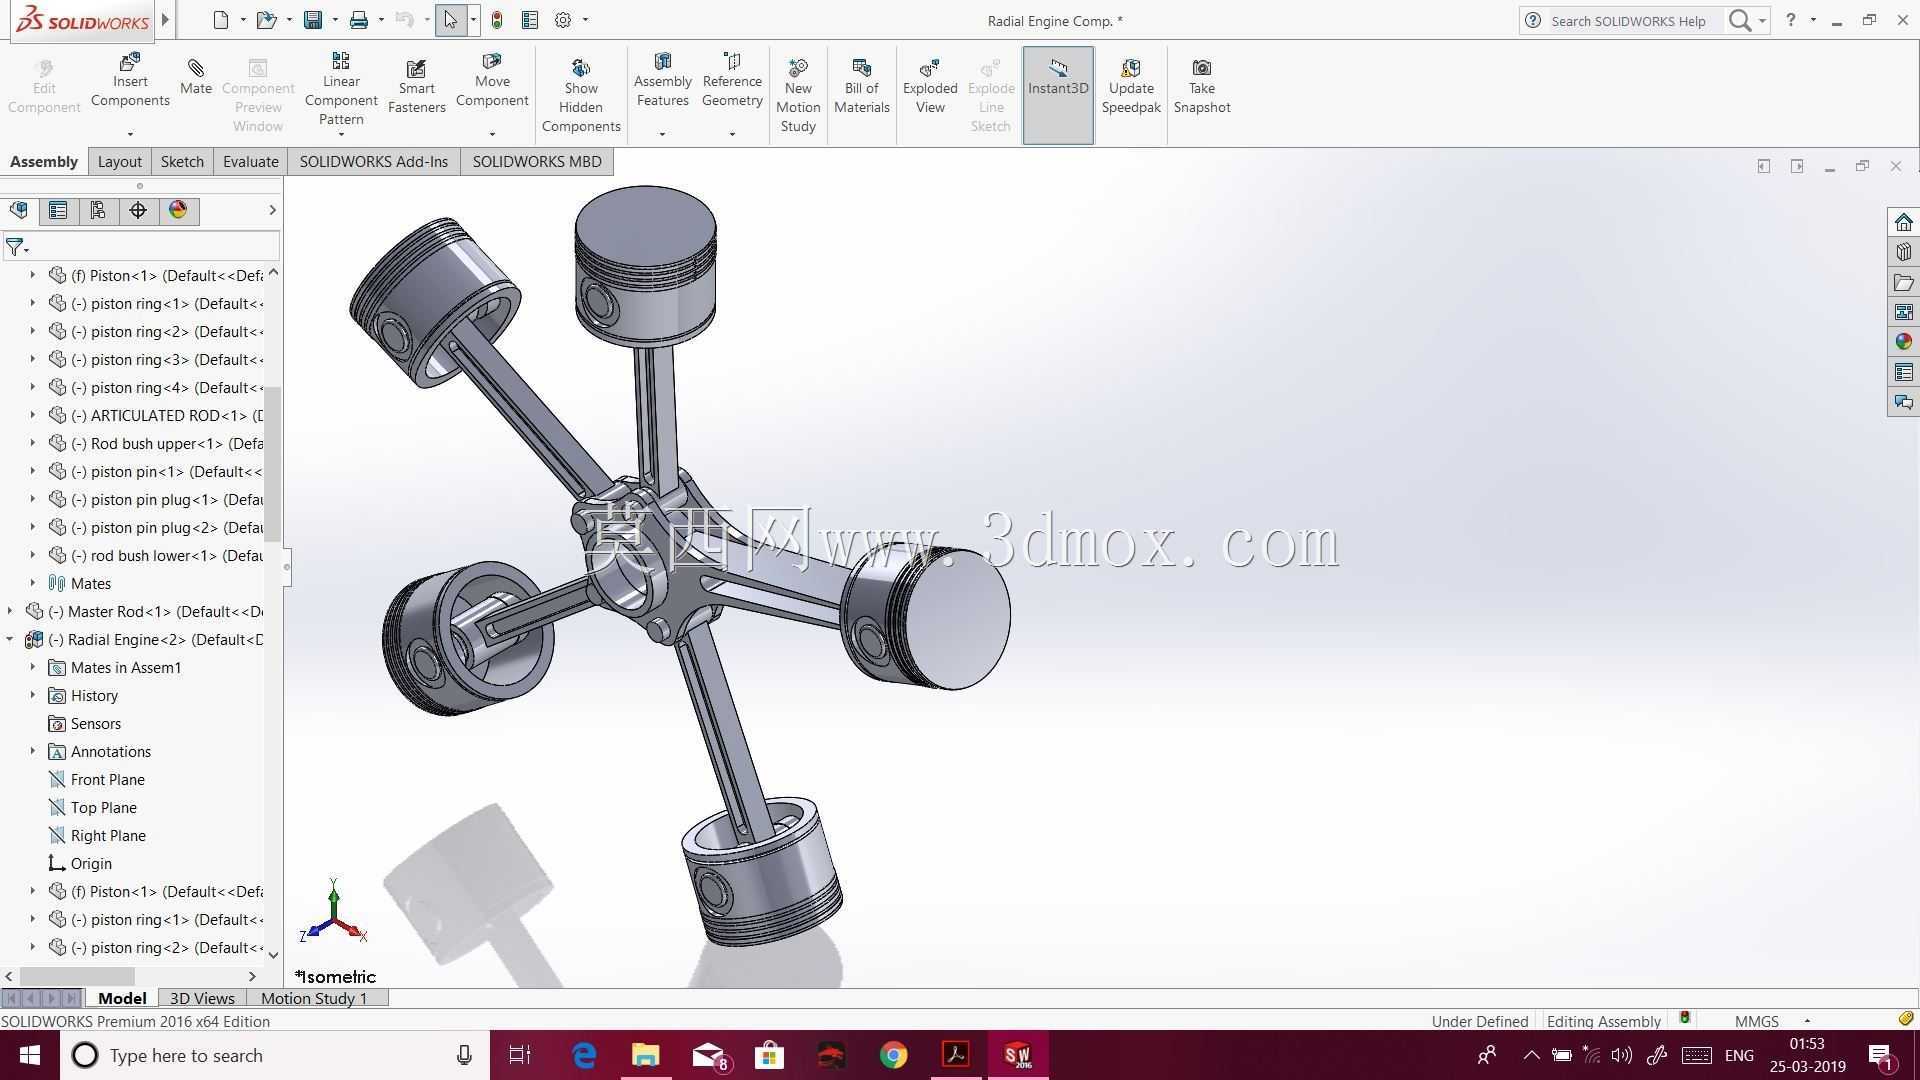Expand the ARTICULATED ROD<1> tree node

click(32, 415)
